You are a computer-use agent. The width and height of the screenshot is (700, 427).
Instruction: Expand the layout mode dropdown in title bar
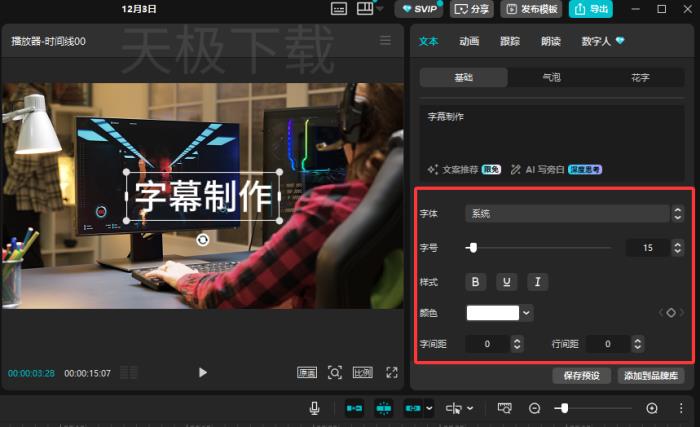tap(380, 10)
